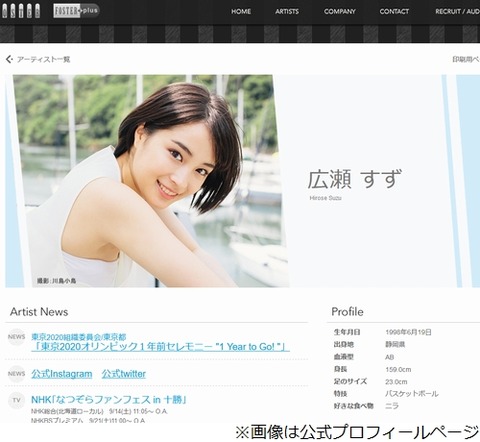Click the 身長 label
This screenshot has height=442, width=480.
[340, 369]
